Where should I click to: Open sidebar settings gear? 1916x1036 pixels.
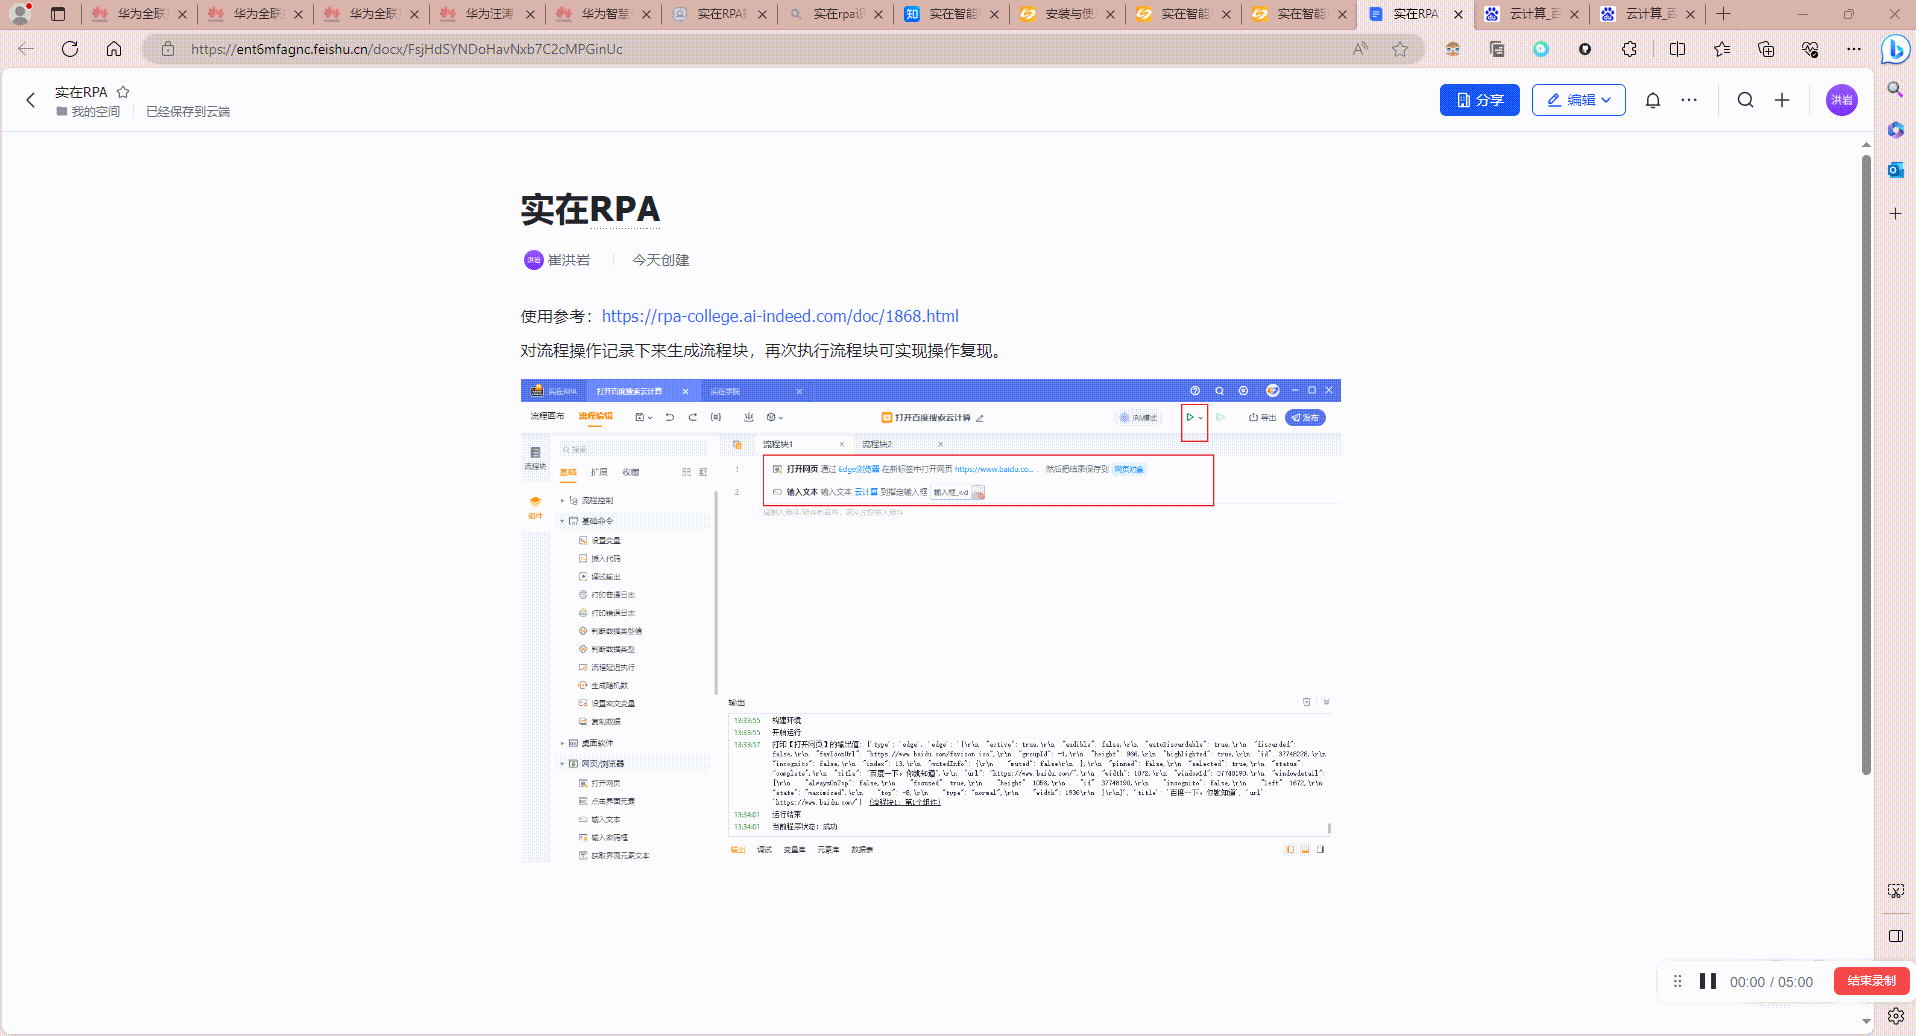[x=1895, y=1016]
